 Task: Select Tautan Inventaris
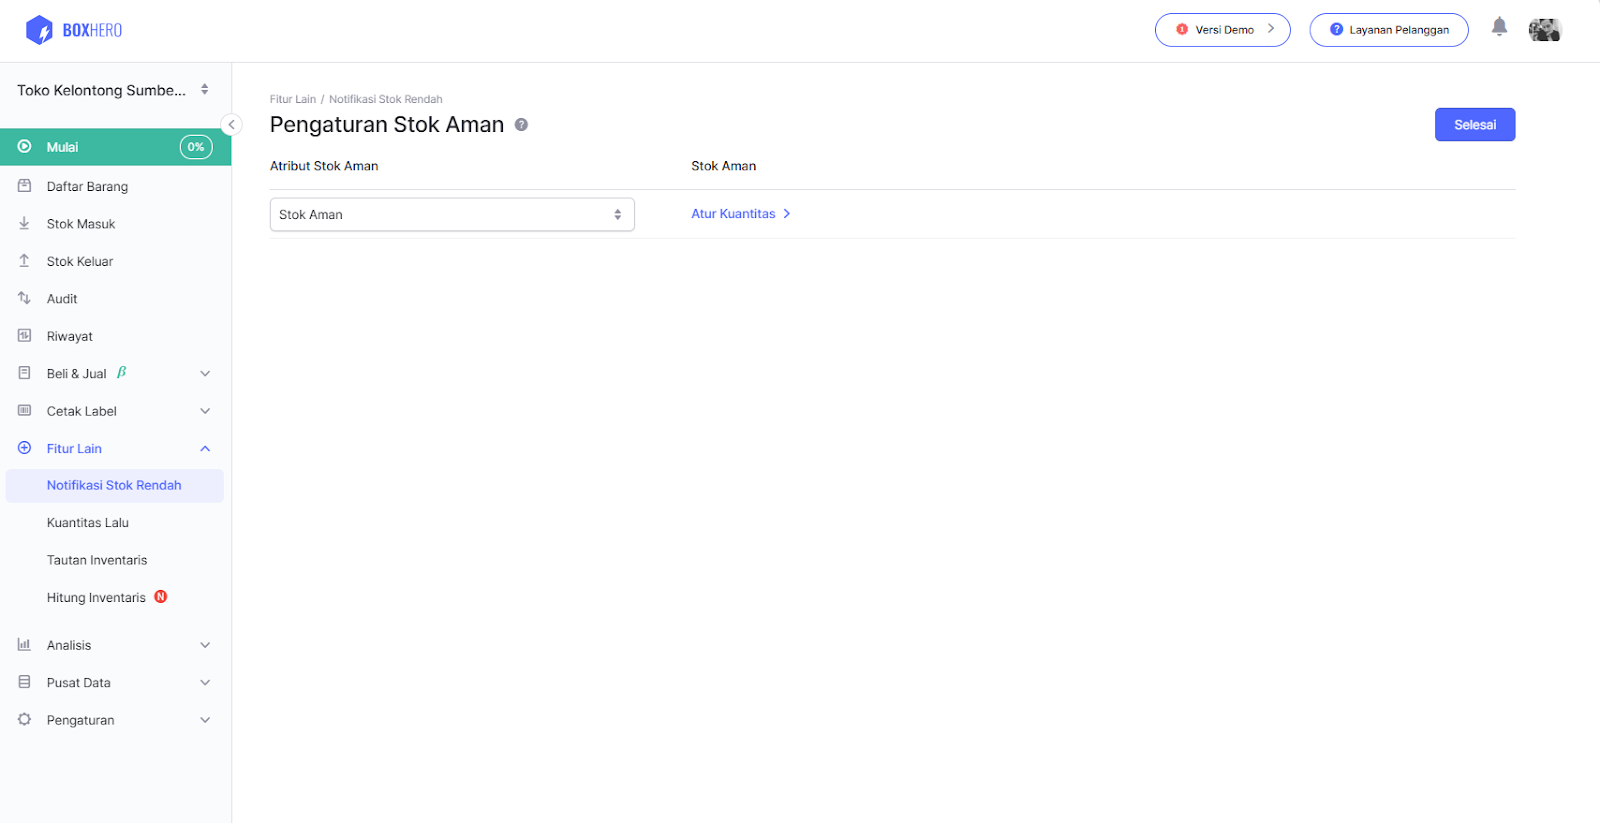[97, 560]
